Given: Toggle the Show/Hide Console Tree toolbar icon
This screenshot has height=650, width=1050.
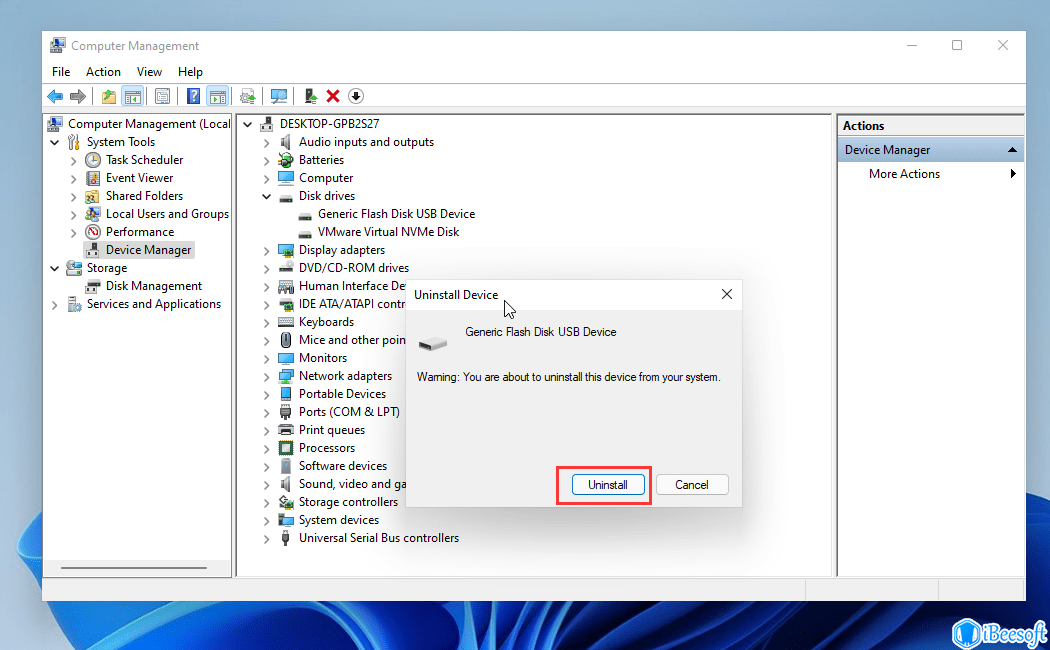Looking at the screenshot, I should click(x=133, y=96).
